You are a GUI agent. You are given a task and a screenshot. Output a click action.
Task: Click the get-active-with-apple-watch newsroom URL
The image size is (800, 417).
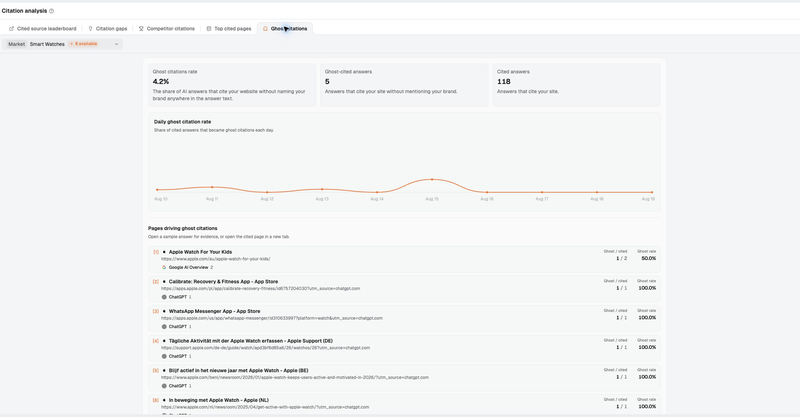pyautogui.click(x=265, y=407)
